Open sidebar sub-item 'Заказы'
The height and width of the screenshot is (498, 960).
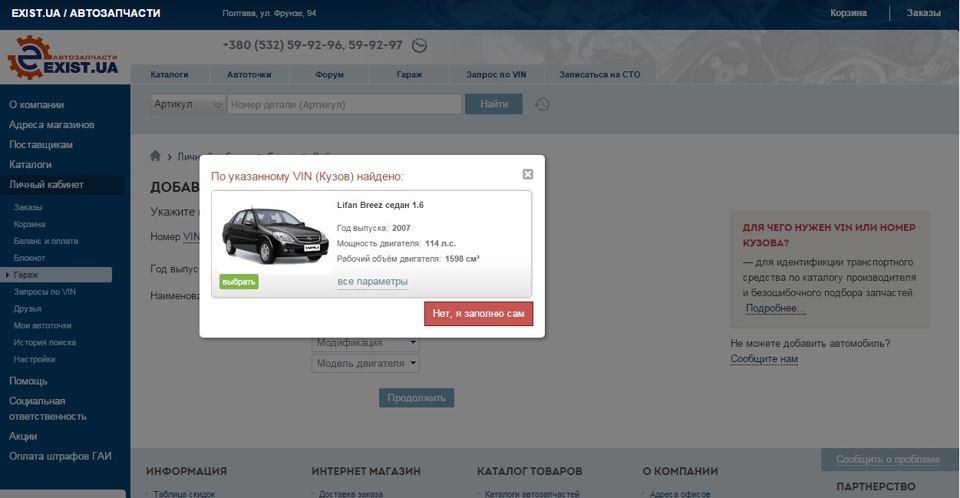[x=28, y=207]
